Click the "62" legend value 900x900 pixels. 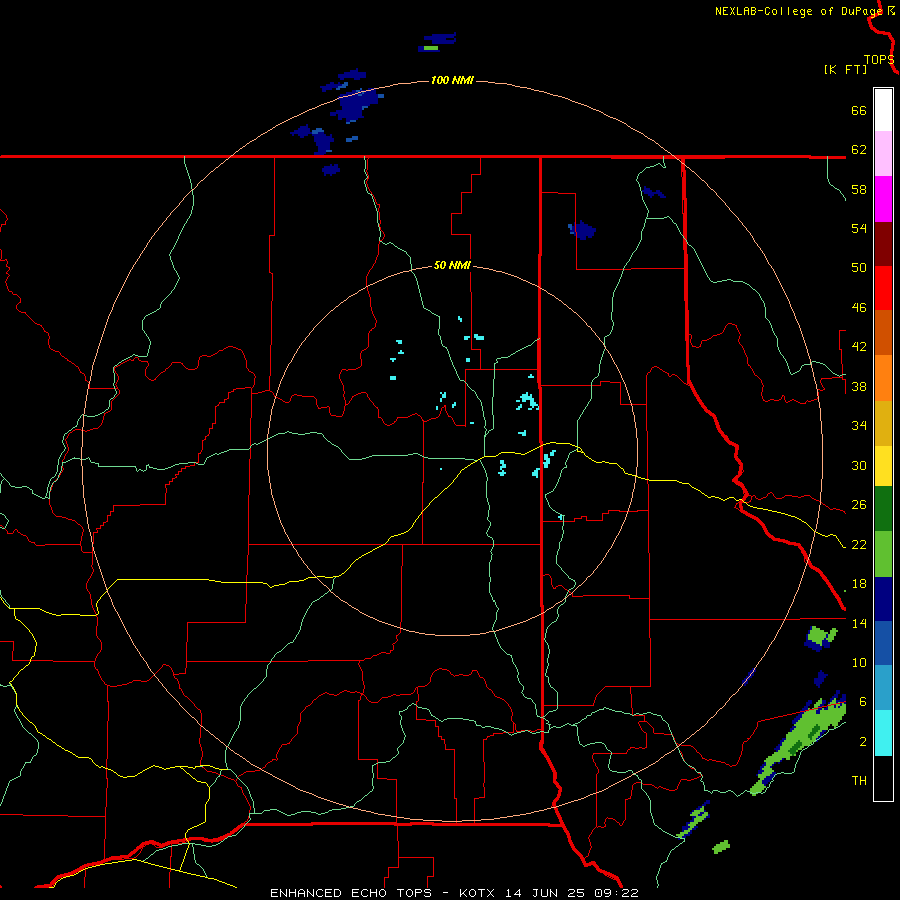click(859, 150)
